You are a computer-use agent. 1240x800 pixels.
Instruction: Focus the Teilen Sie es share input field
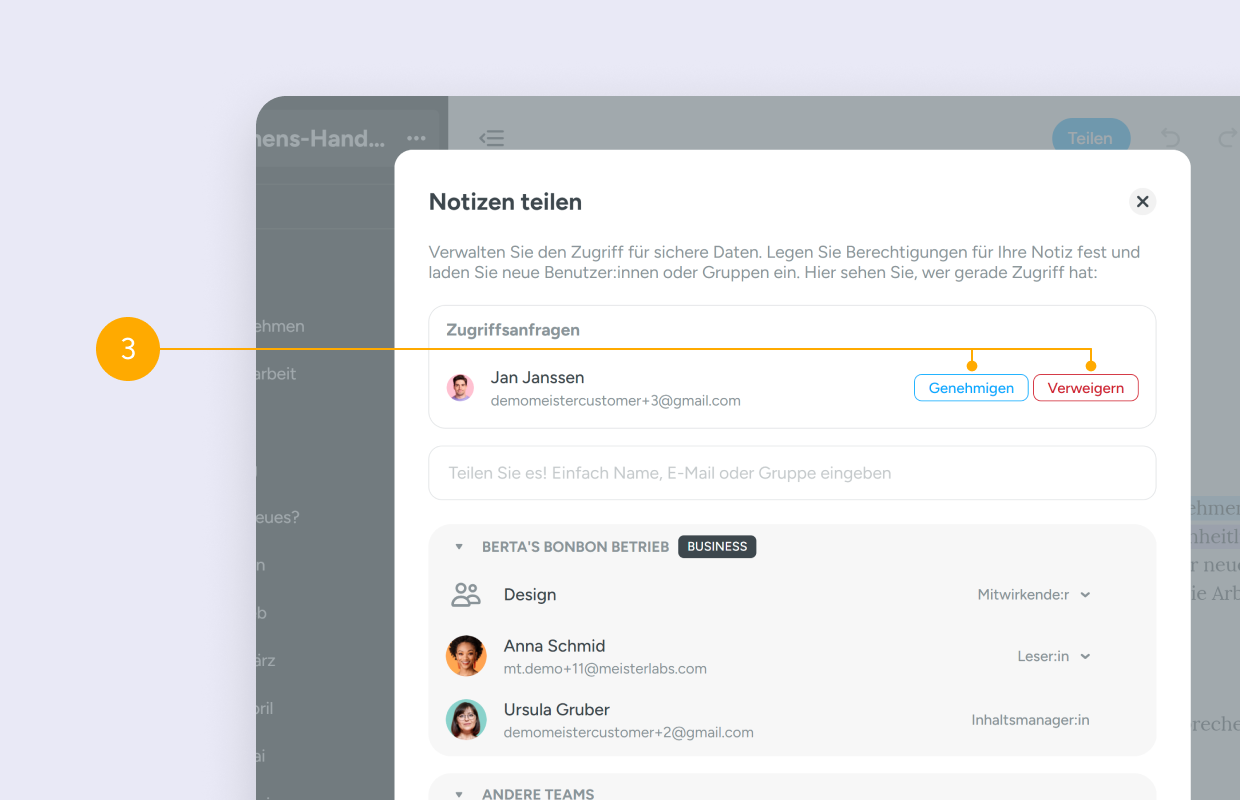792,473
